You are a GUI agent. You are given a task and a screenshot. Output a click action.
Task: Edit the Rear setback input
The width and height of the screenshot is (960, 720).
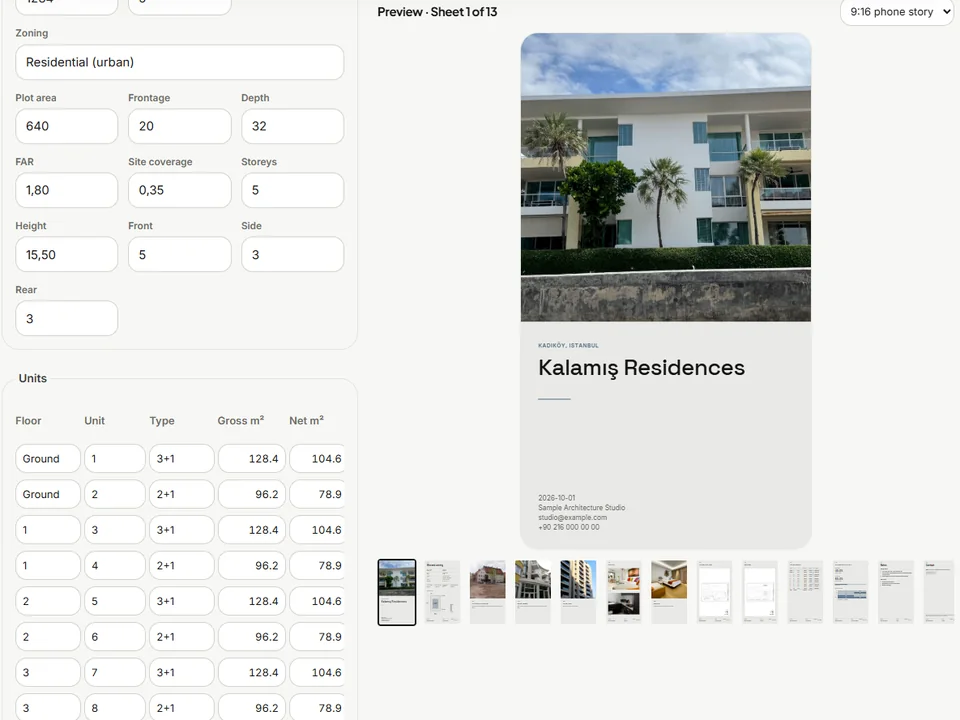(x=67, y=318)
